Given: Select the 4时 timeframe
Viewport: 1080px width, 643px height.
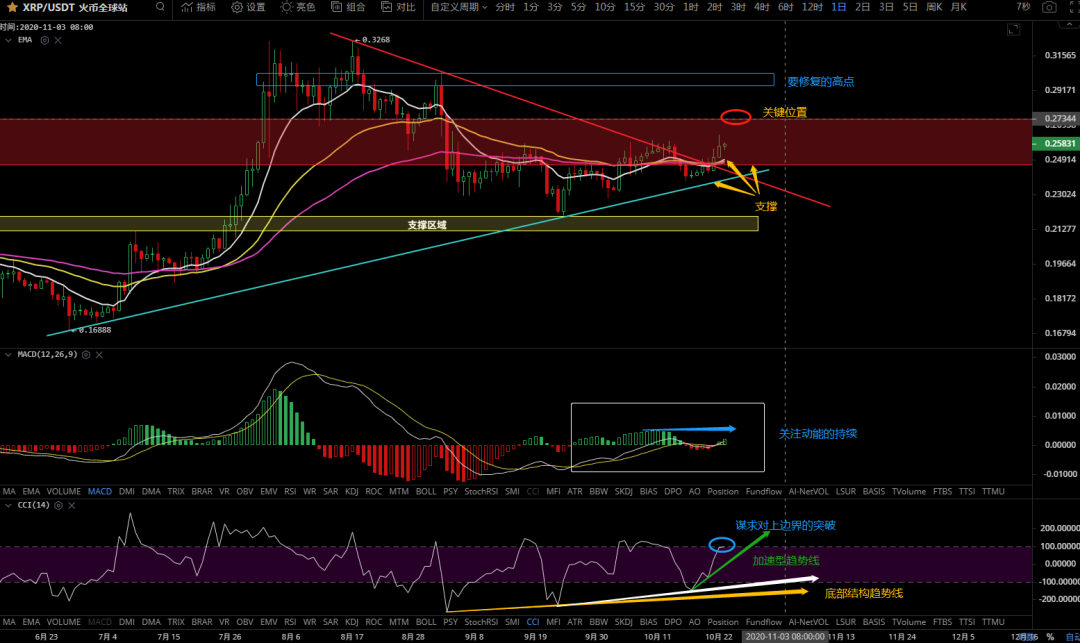Looking at the screenshot, I should tap(761, 7).
